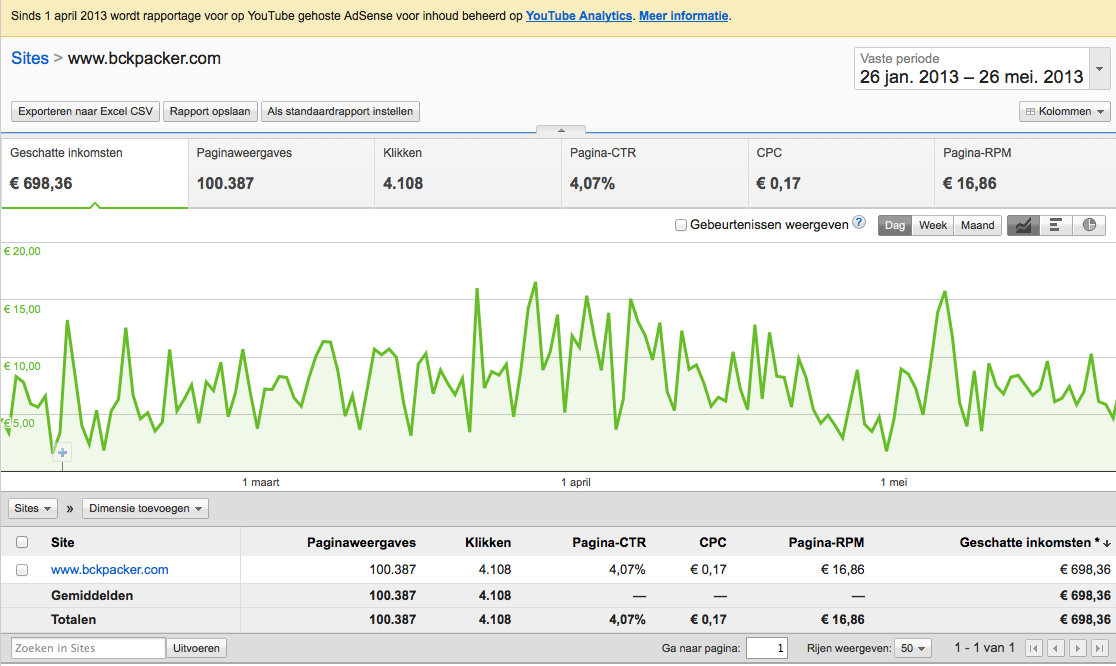Screen dimensions: 1116x666
Task: Switch chart granularity to Week
Action: (932, 226)
